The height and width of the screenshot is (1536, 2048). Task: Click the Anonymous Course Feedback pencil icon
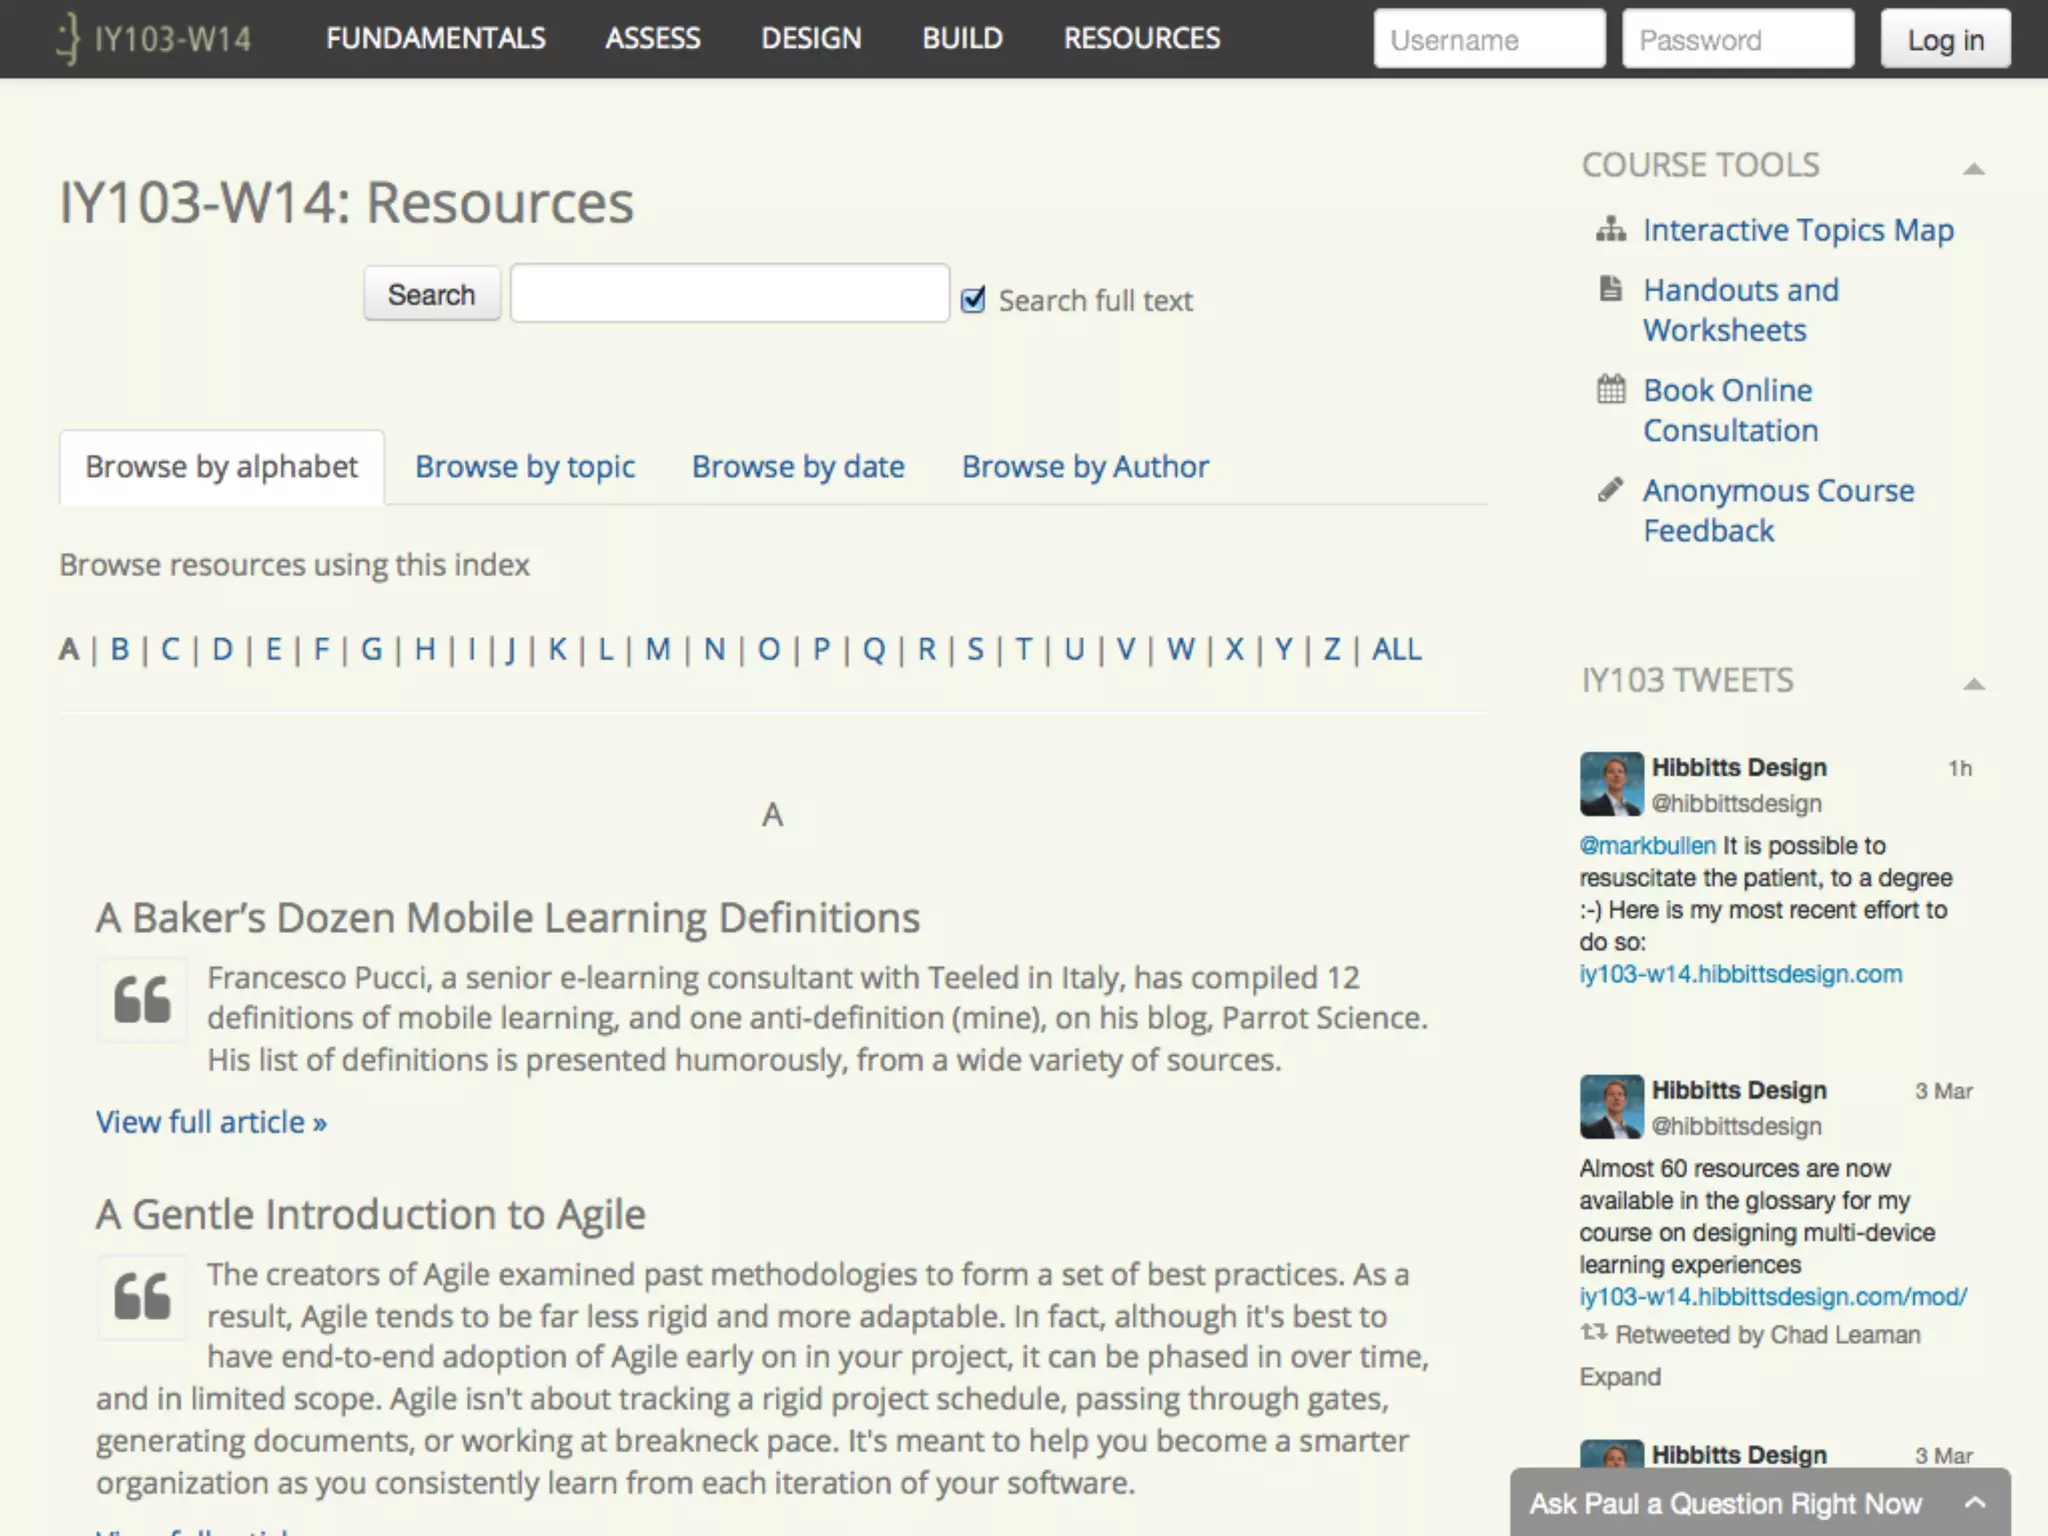tap(1610, 490)
